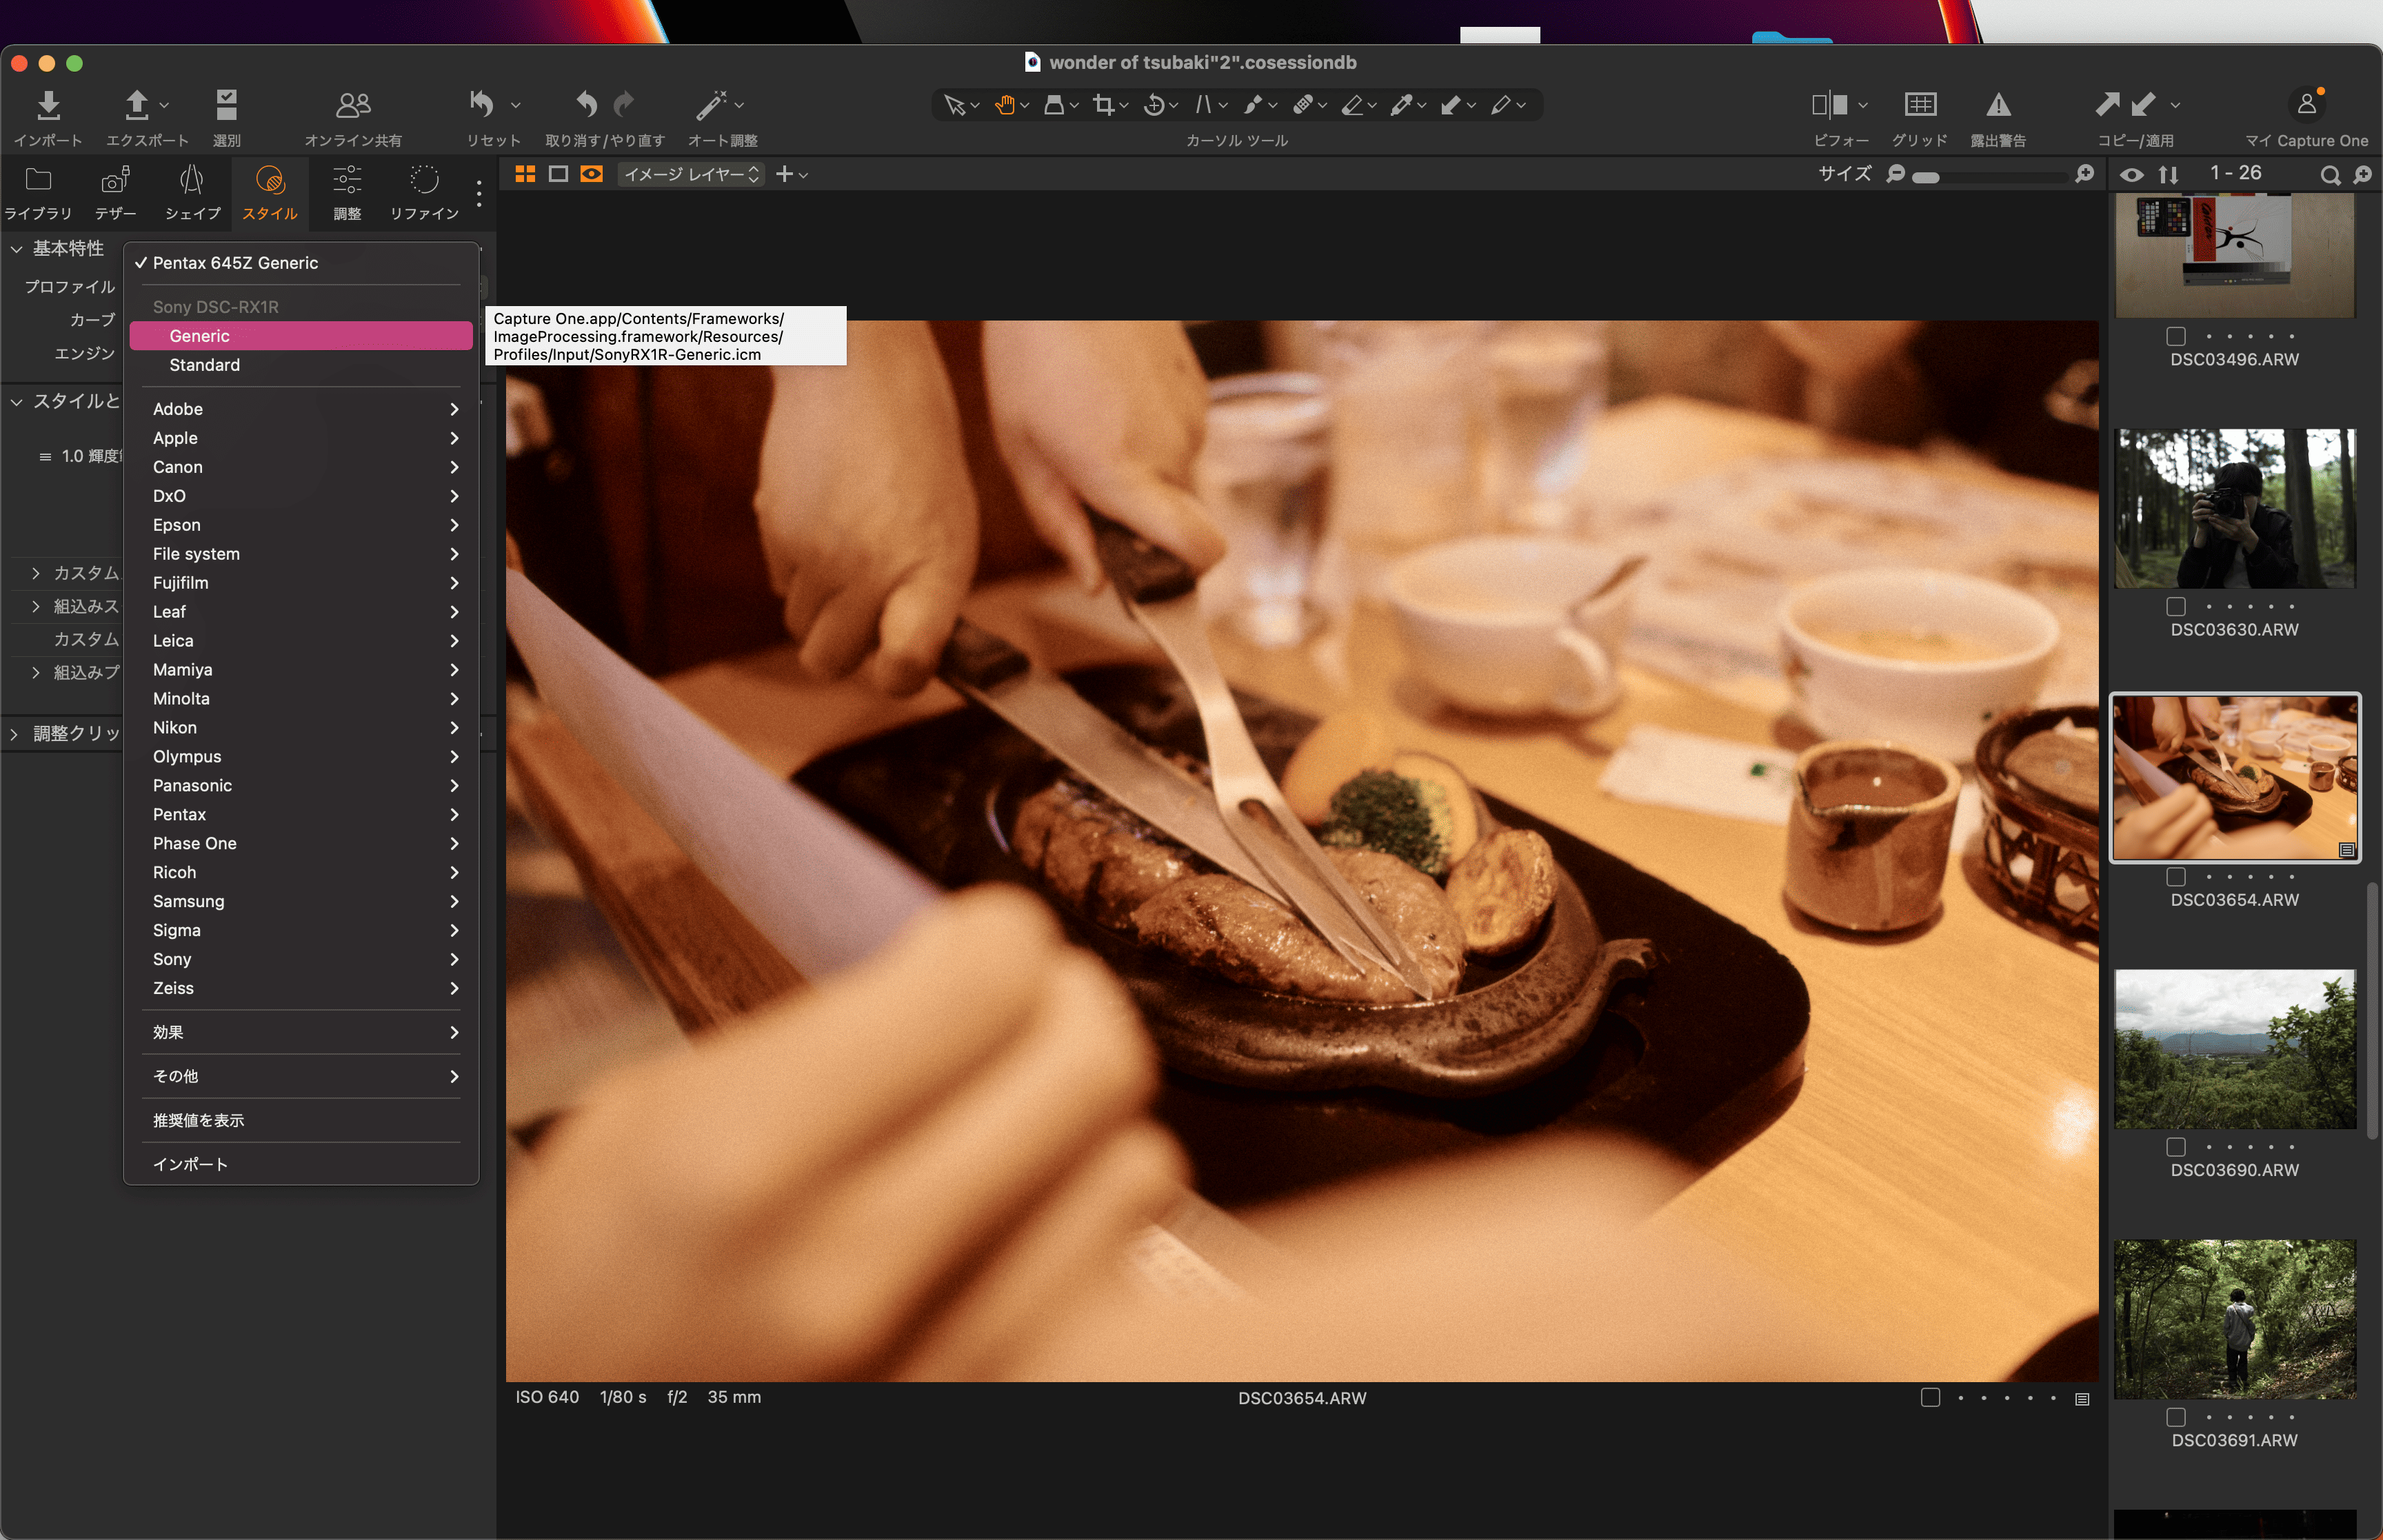Expand the Phase One profiles submenu
Screen dimensions: 2383x1540
click(301, 843)
